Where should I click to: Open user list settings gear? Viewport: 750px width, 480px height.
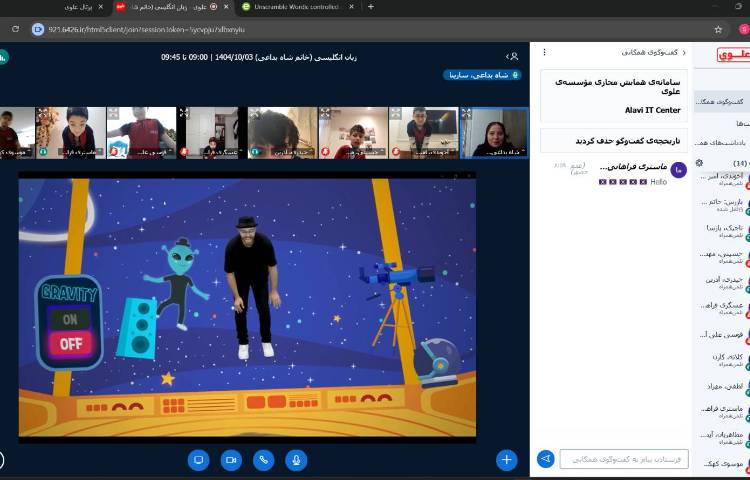[x=699, y=162]
